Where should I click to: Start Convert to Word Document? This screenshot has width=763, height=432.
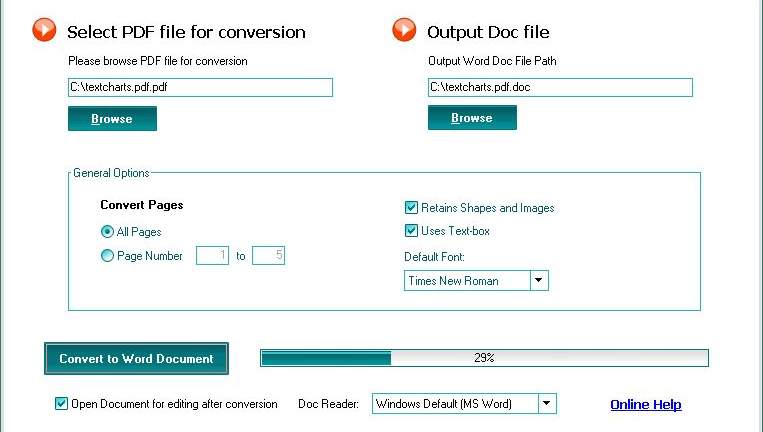pyautogui.click(x=137, y=359)
